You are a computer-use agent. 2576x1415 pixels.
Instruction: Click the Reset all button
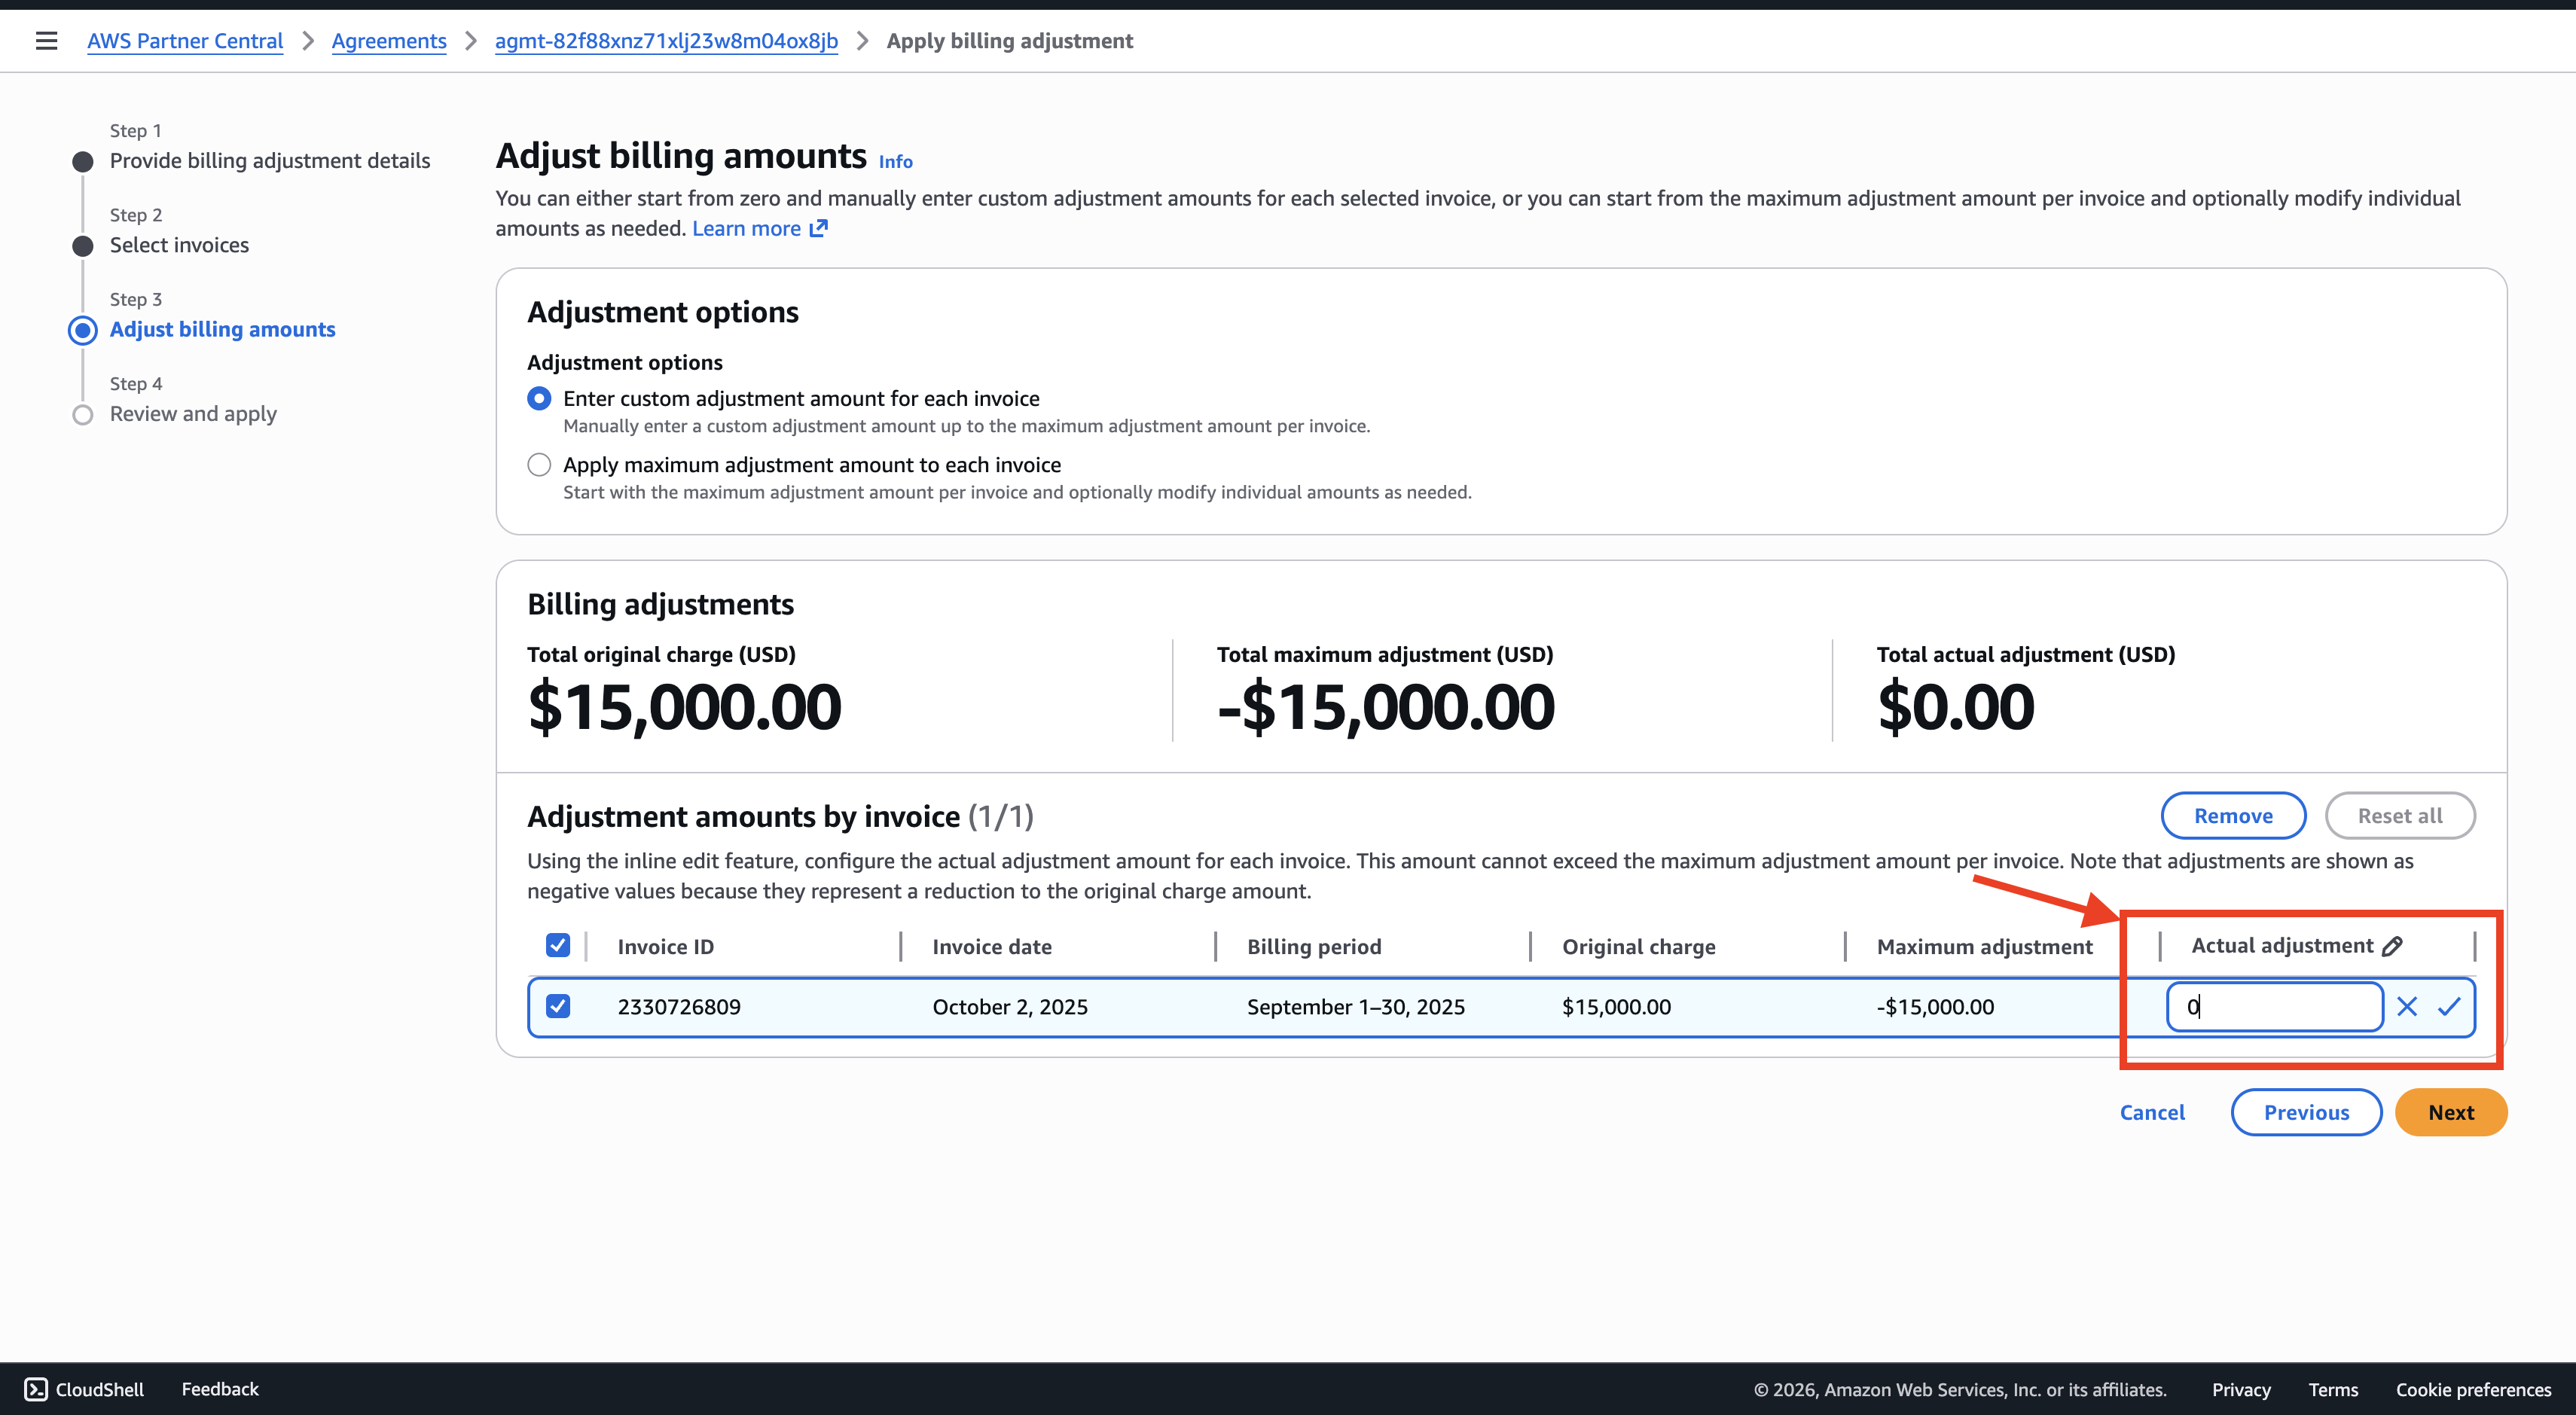point(2400,816)
